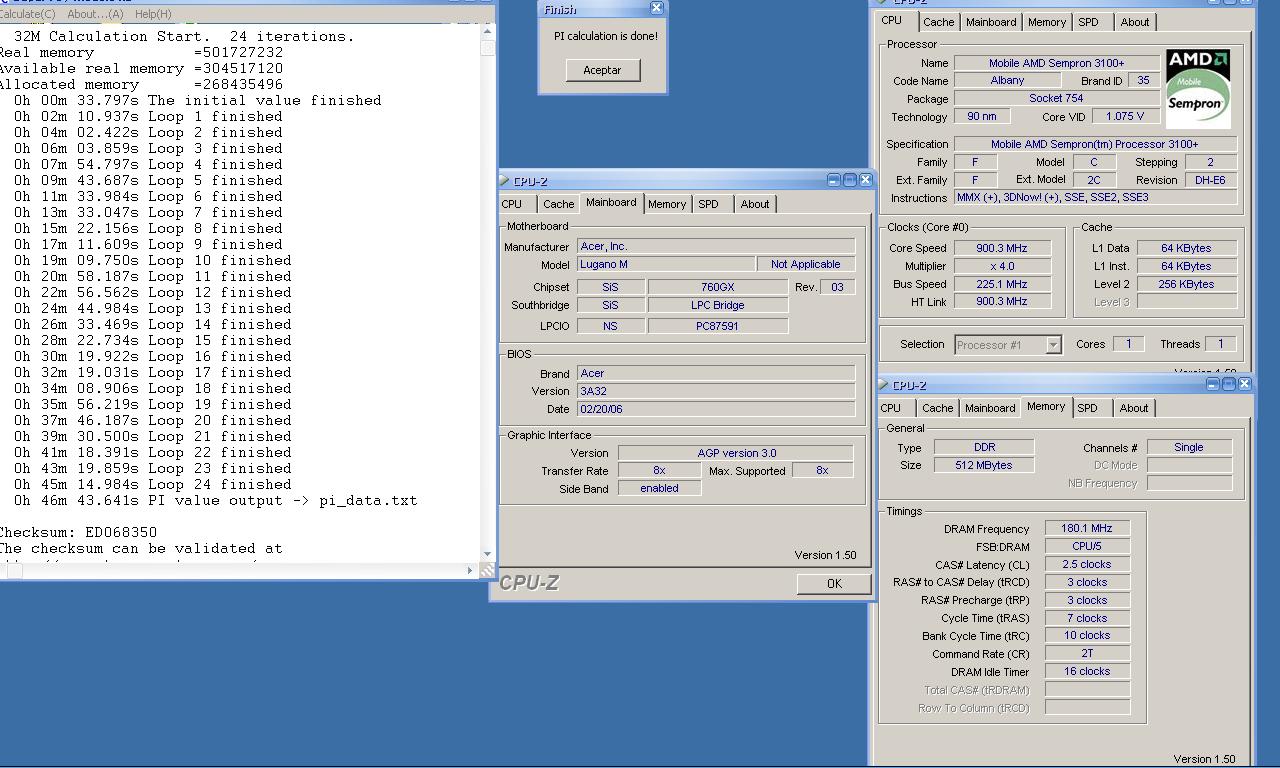Image resolution: width=1280 pixels, height=768 pixels.
Task: Open About tab in the top-right CPU-Z window
Action: tap(1135, 22)
